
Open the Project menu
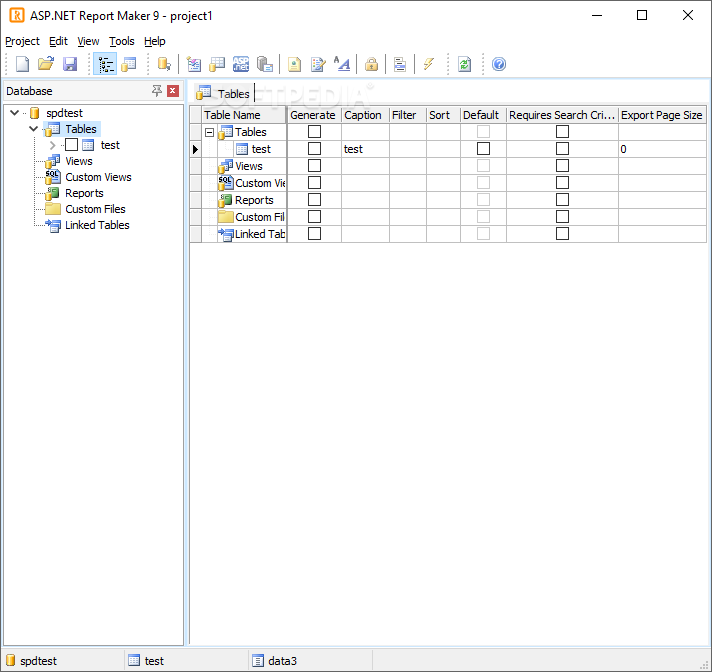pyautogui.click(x=22, y=41)
